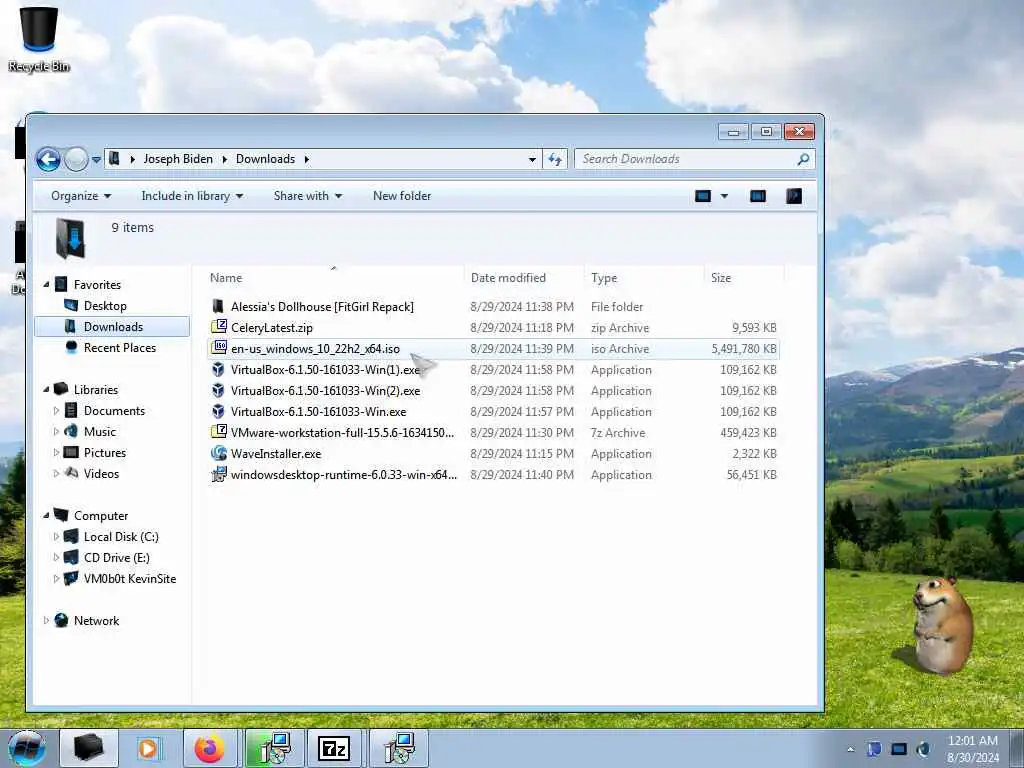Select Downloads in Favorites sidebar
The image size is (1024, 768).
pos(112,327)
